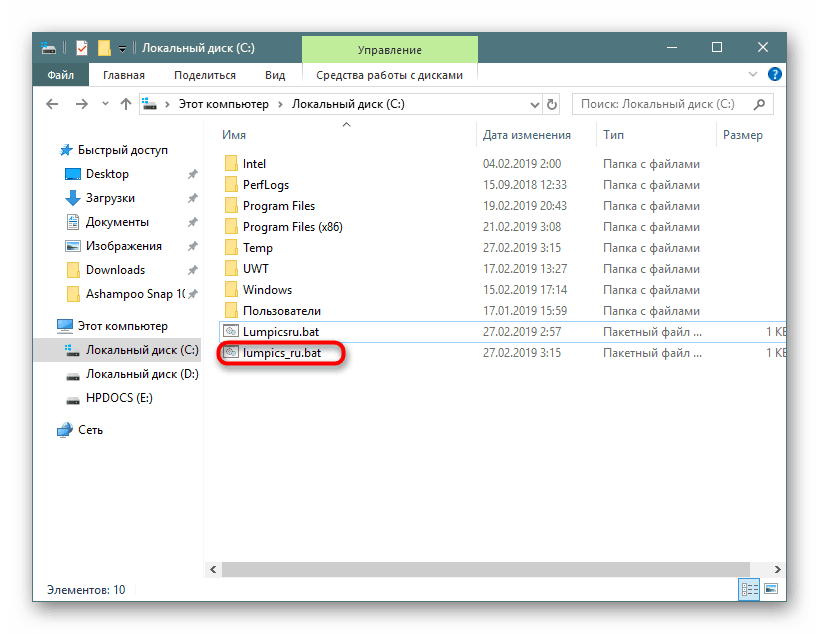Screen dimensions: 819x634
Task: Click inside the search box
Action: (x=670, y=103)
